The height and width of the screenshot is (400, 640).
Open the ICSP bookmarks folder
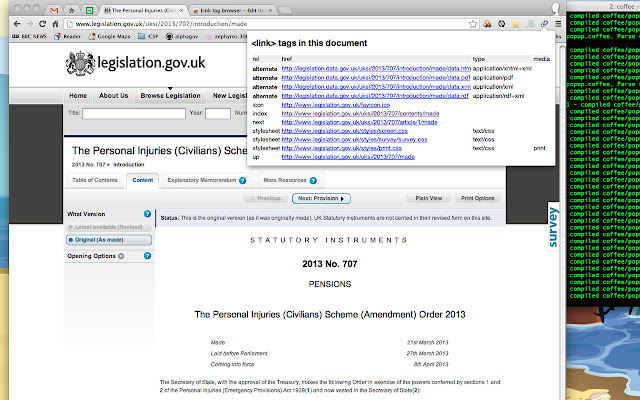(148, 36)
